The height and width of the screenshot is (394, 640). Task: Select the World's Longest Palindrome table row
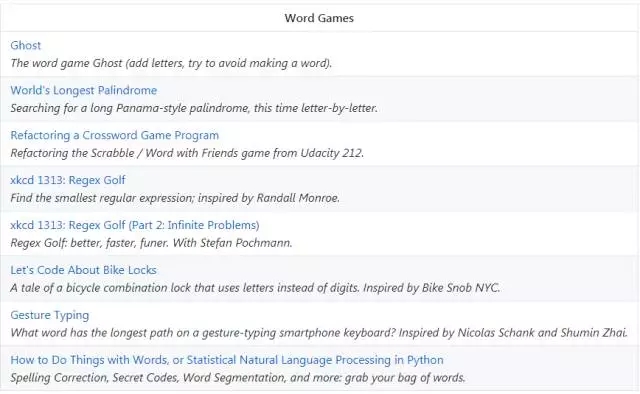coord(319,99)
